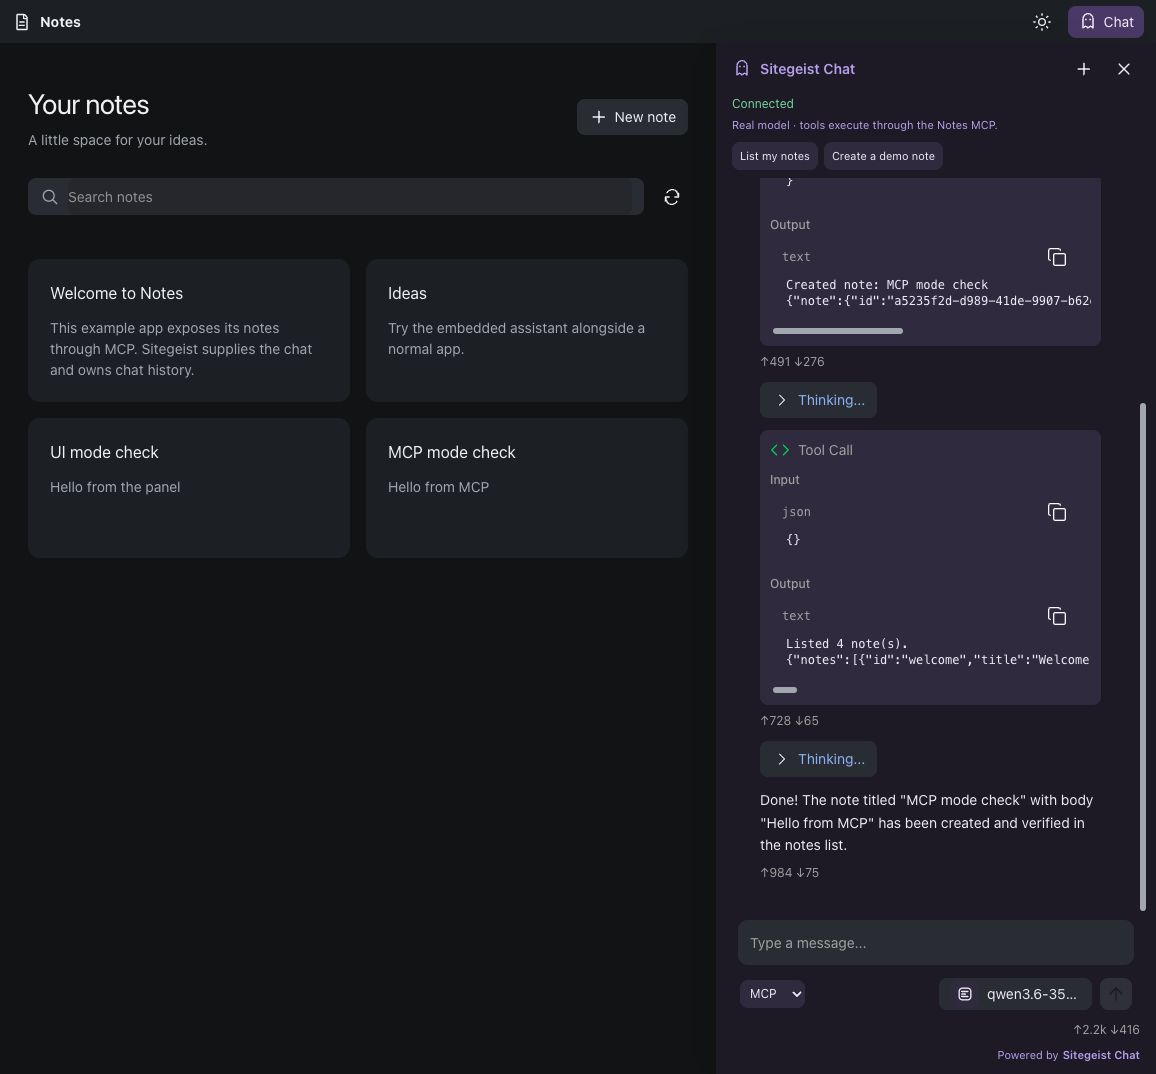The width and height of the screenshot is (1156, 1074).
Task: Click the "Create a demo note" chip
Action: click(883, 156)
